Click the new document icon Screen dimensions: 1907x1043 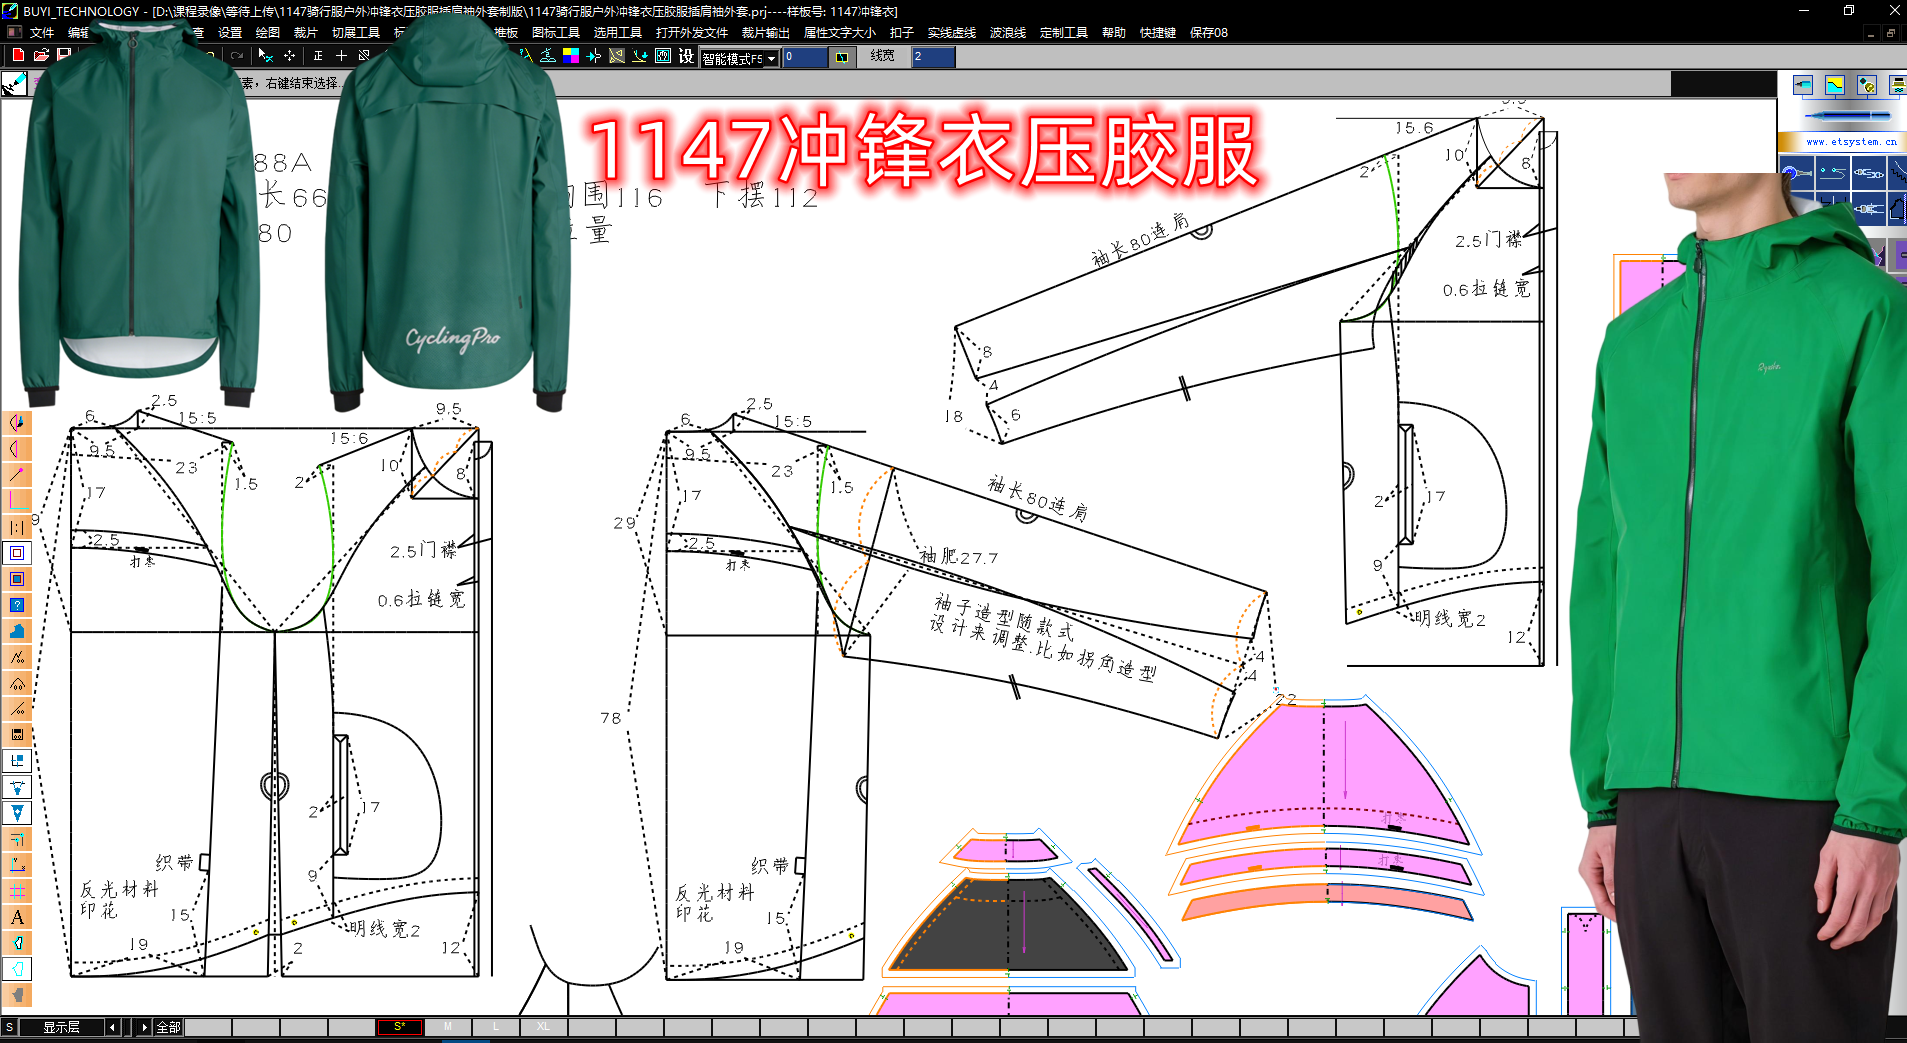point(16,56)
